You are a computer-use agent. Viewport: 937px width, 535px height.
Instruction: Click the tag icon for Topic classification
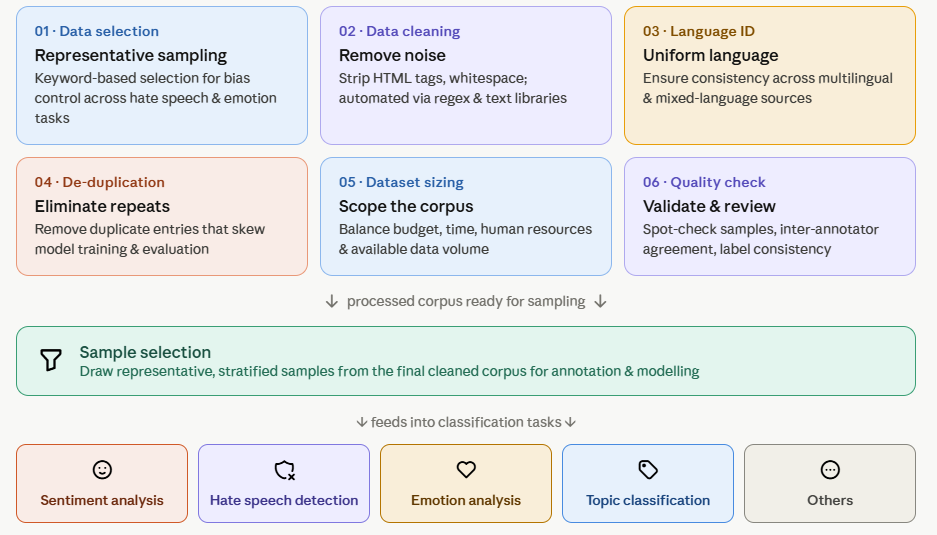[648, 470]
